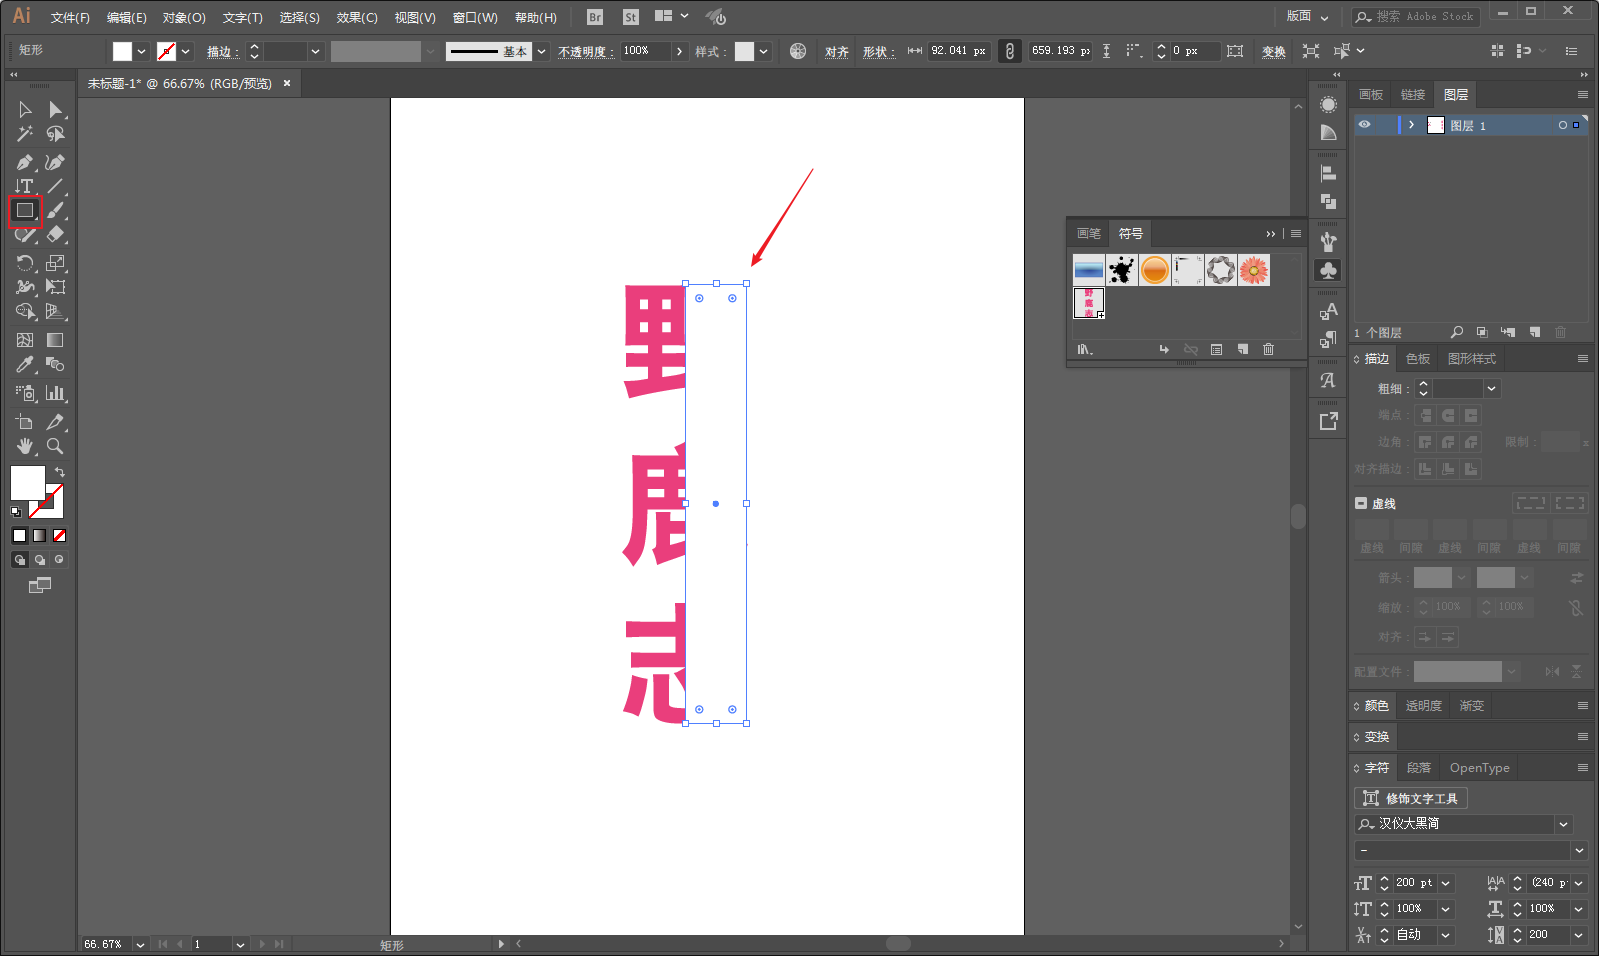The width and height of the screenshot is (1599, 956).
Task: Open the 样式 graphic style dropdown
Action: coord(763,51)
